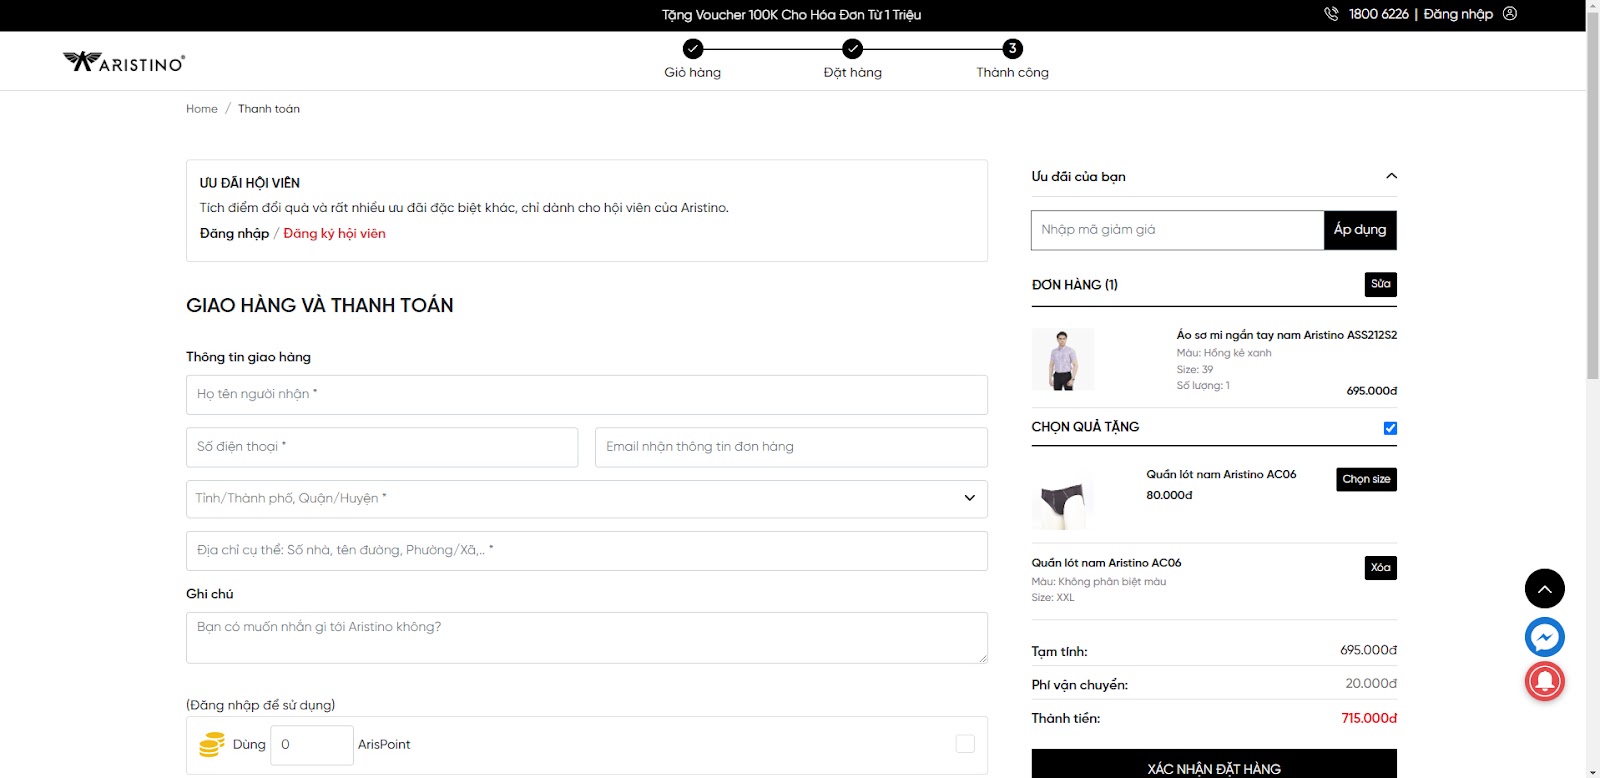
Task: Click Xác nhận đặt hàng button
Action: point(1214,765)
